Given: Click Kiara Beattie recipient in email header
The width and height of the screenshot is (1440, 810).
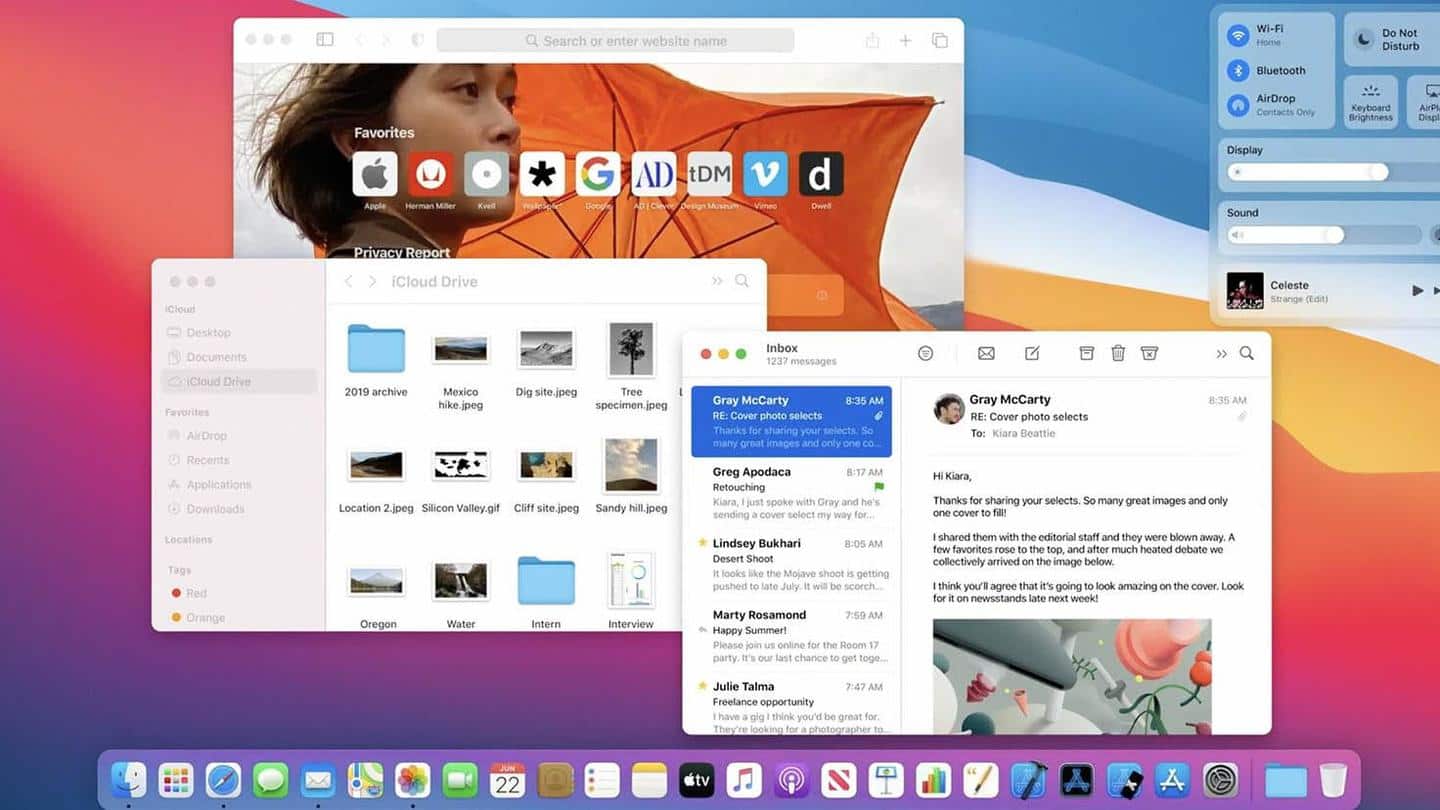Looking at the screenshot, I should 1024,434.
